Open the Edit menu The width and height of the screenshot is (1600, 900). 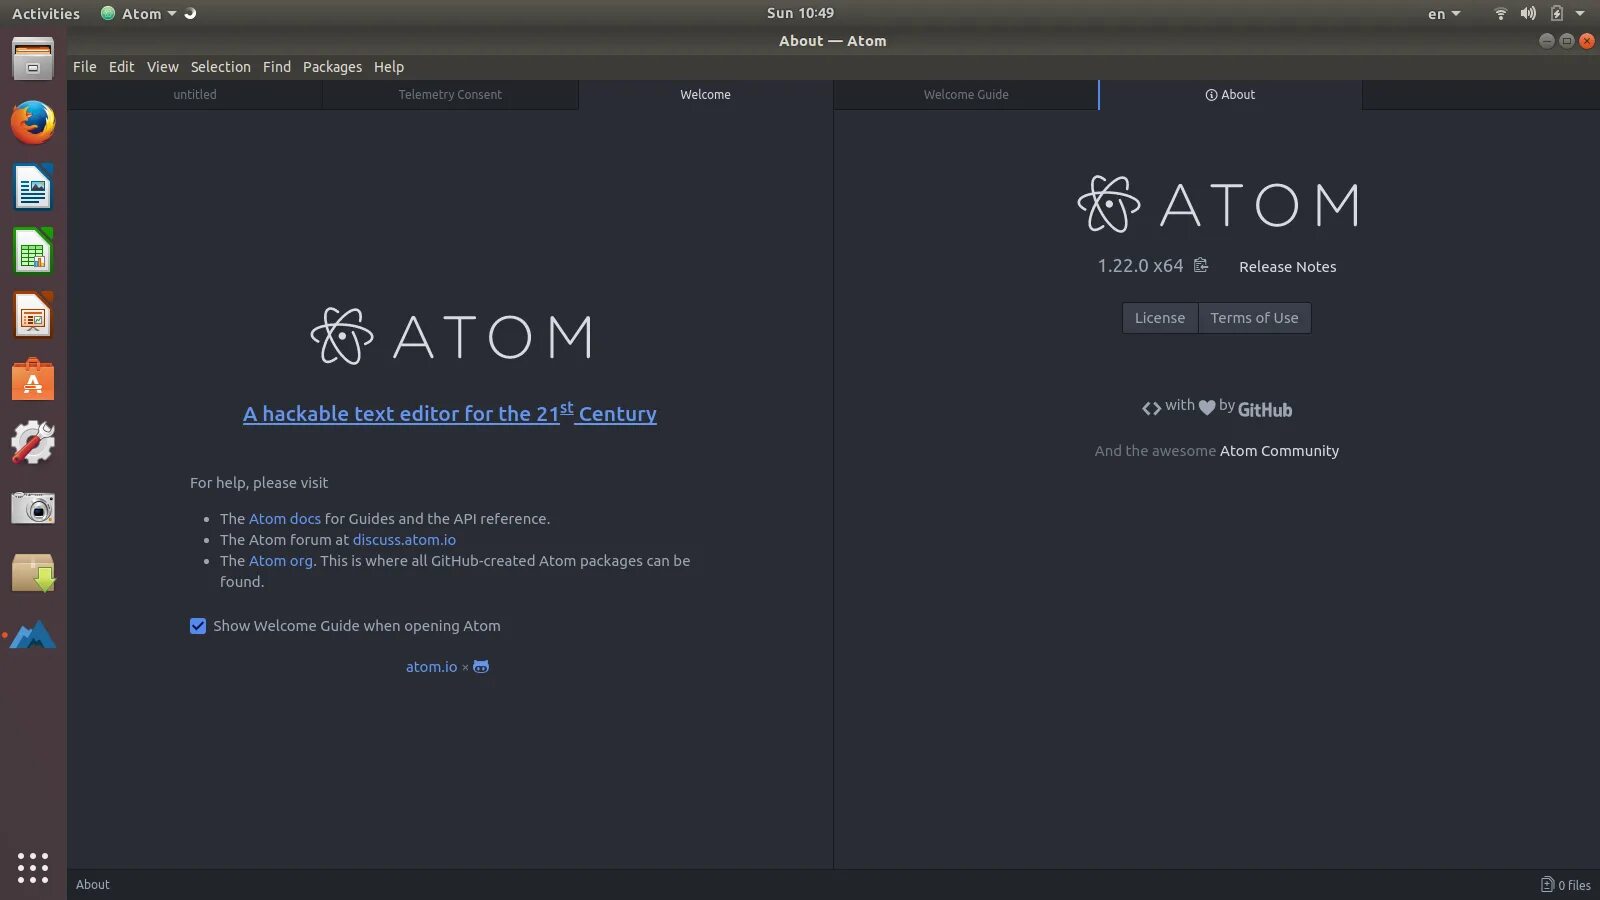click(x=122, y=67)
